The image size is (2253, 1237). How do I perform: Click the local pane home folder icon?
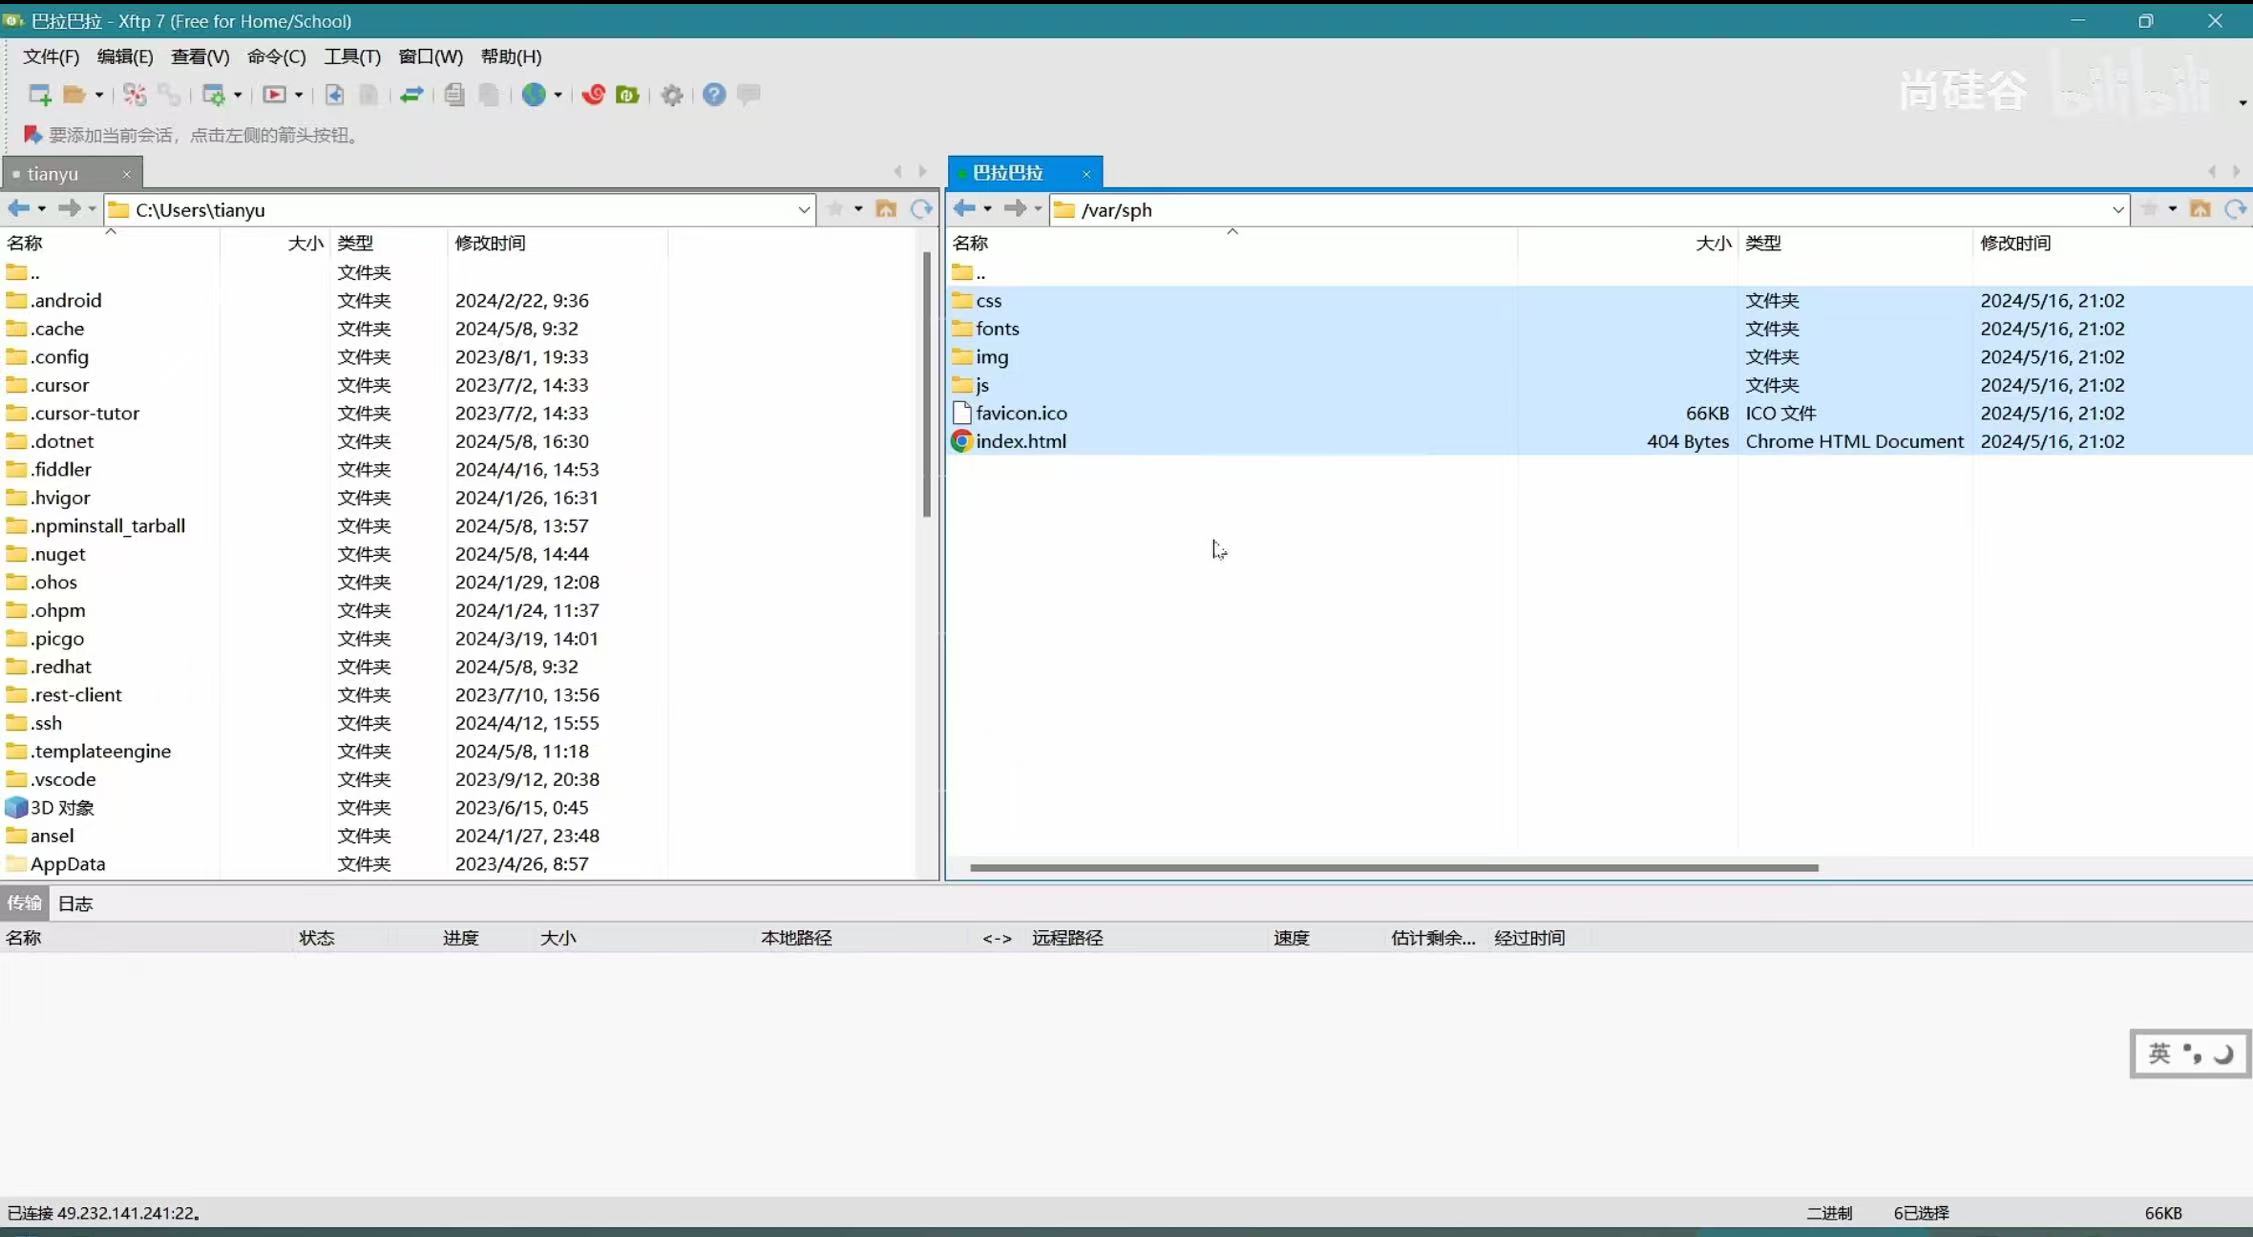(x=886, y=209)
